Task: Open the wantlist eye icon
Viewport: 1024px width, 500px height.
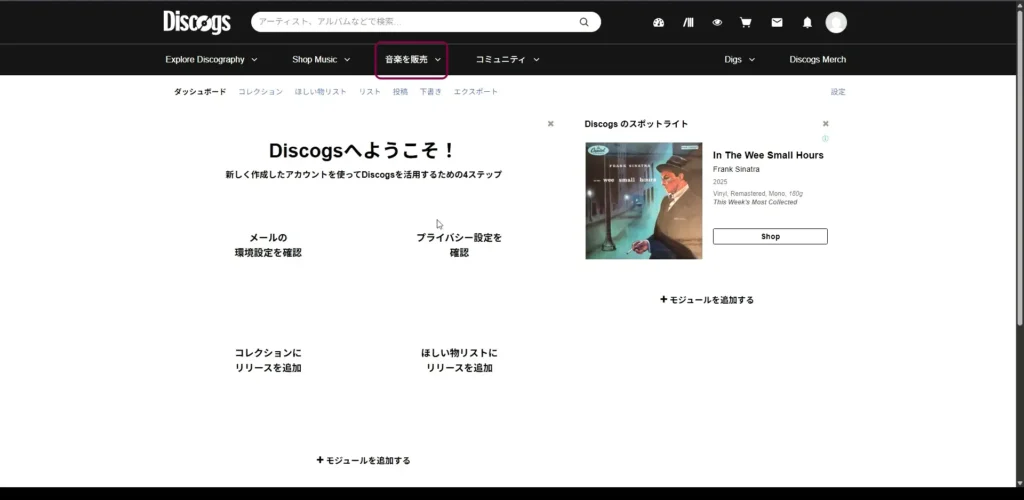Action: pos(717,22)
